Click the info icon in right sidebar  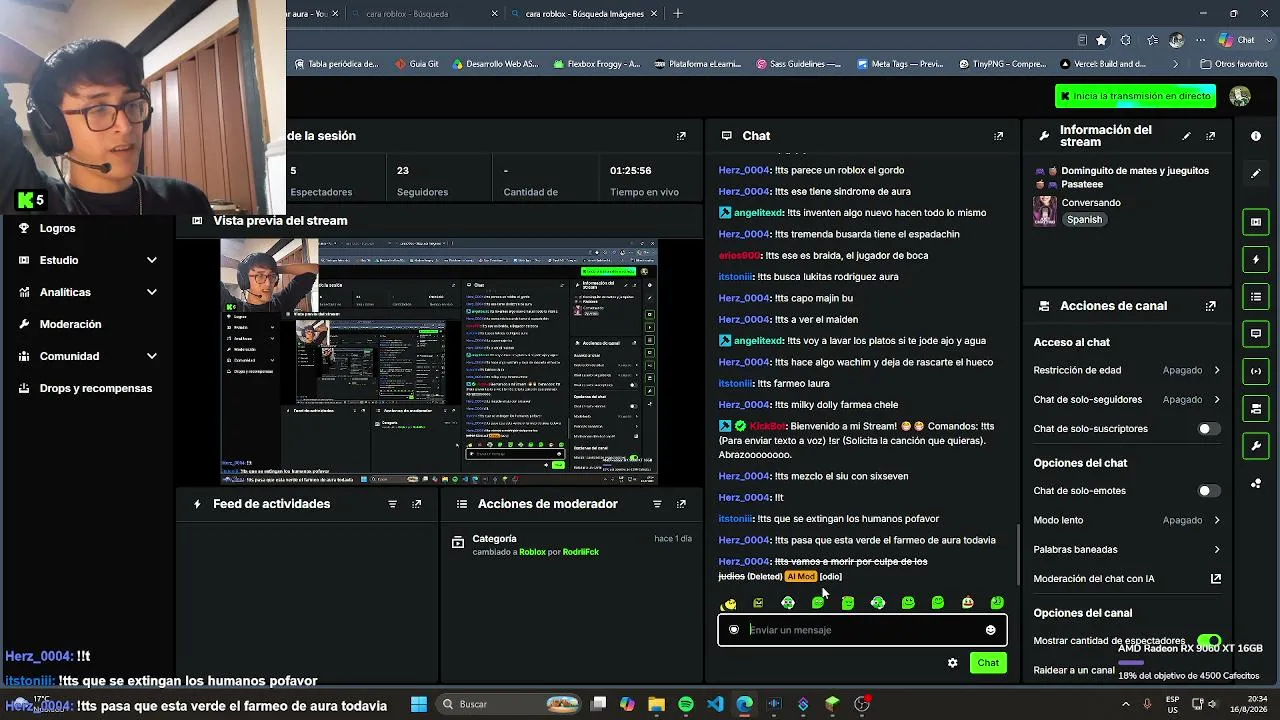[1256, 136]
